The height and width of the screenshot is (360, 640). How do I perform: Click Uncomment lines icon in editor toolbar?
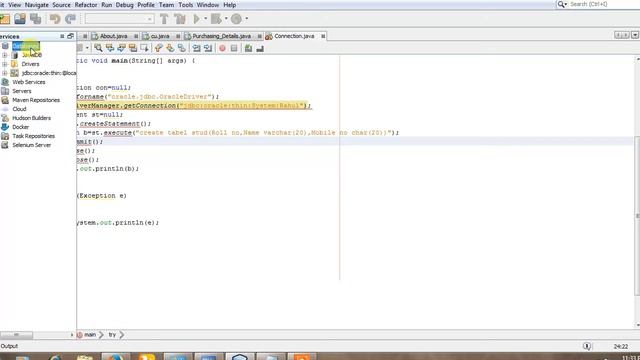click(260, 48)
